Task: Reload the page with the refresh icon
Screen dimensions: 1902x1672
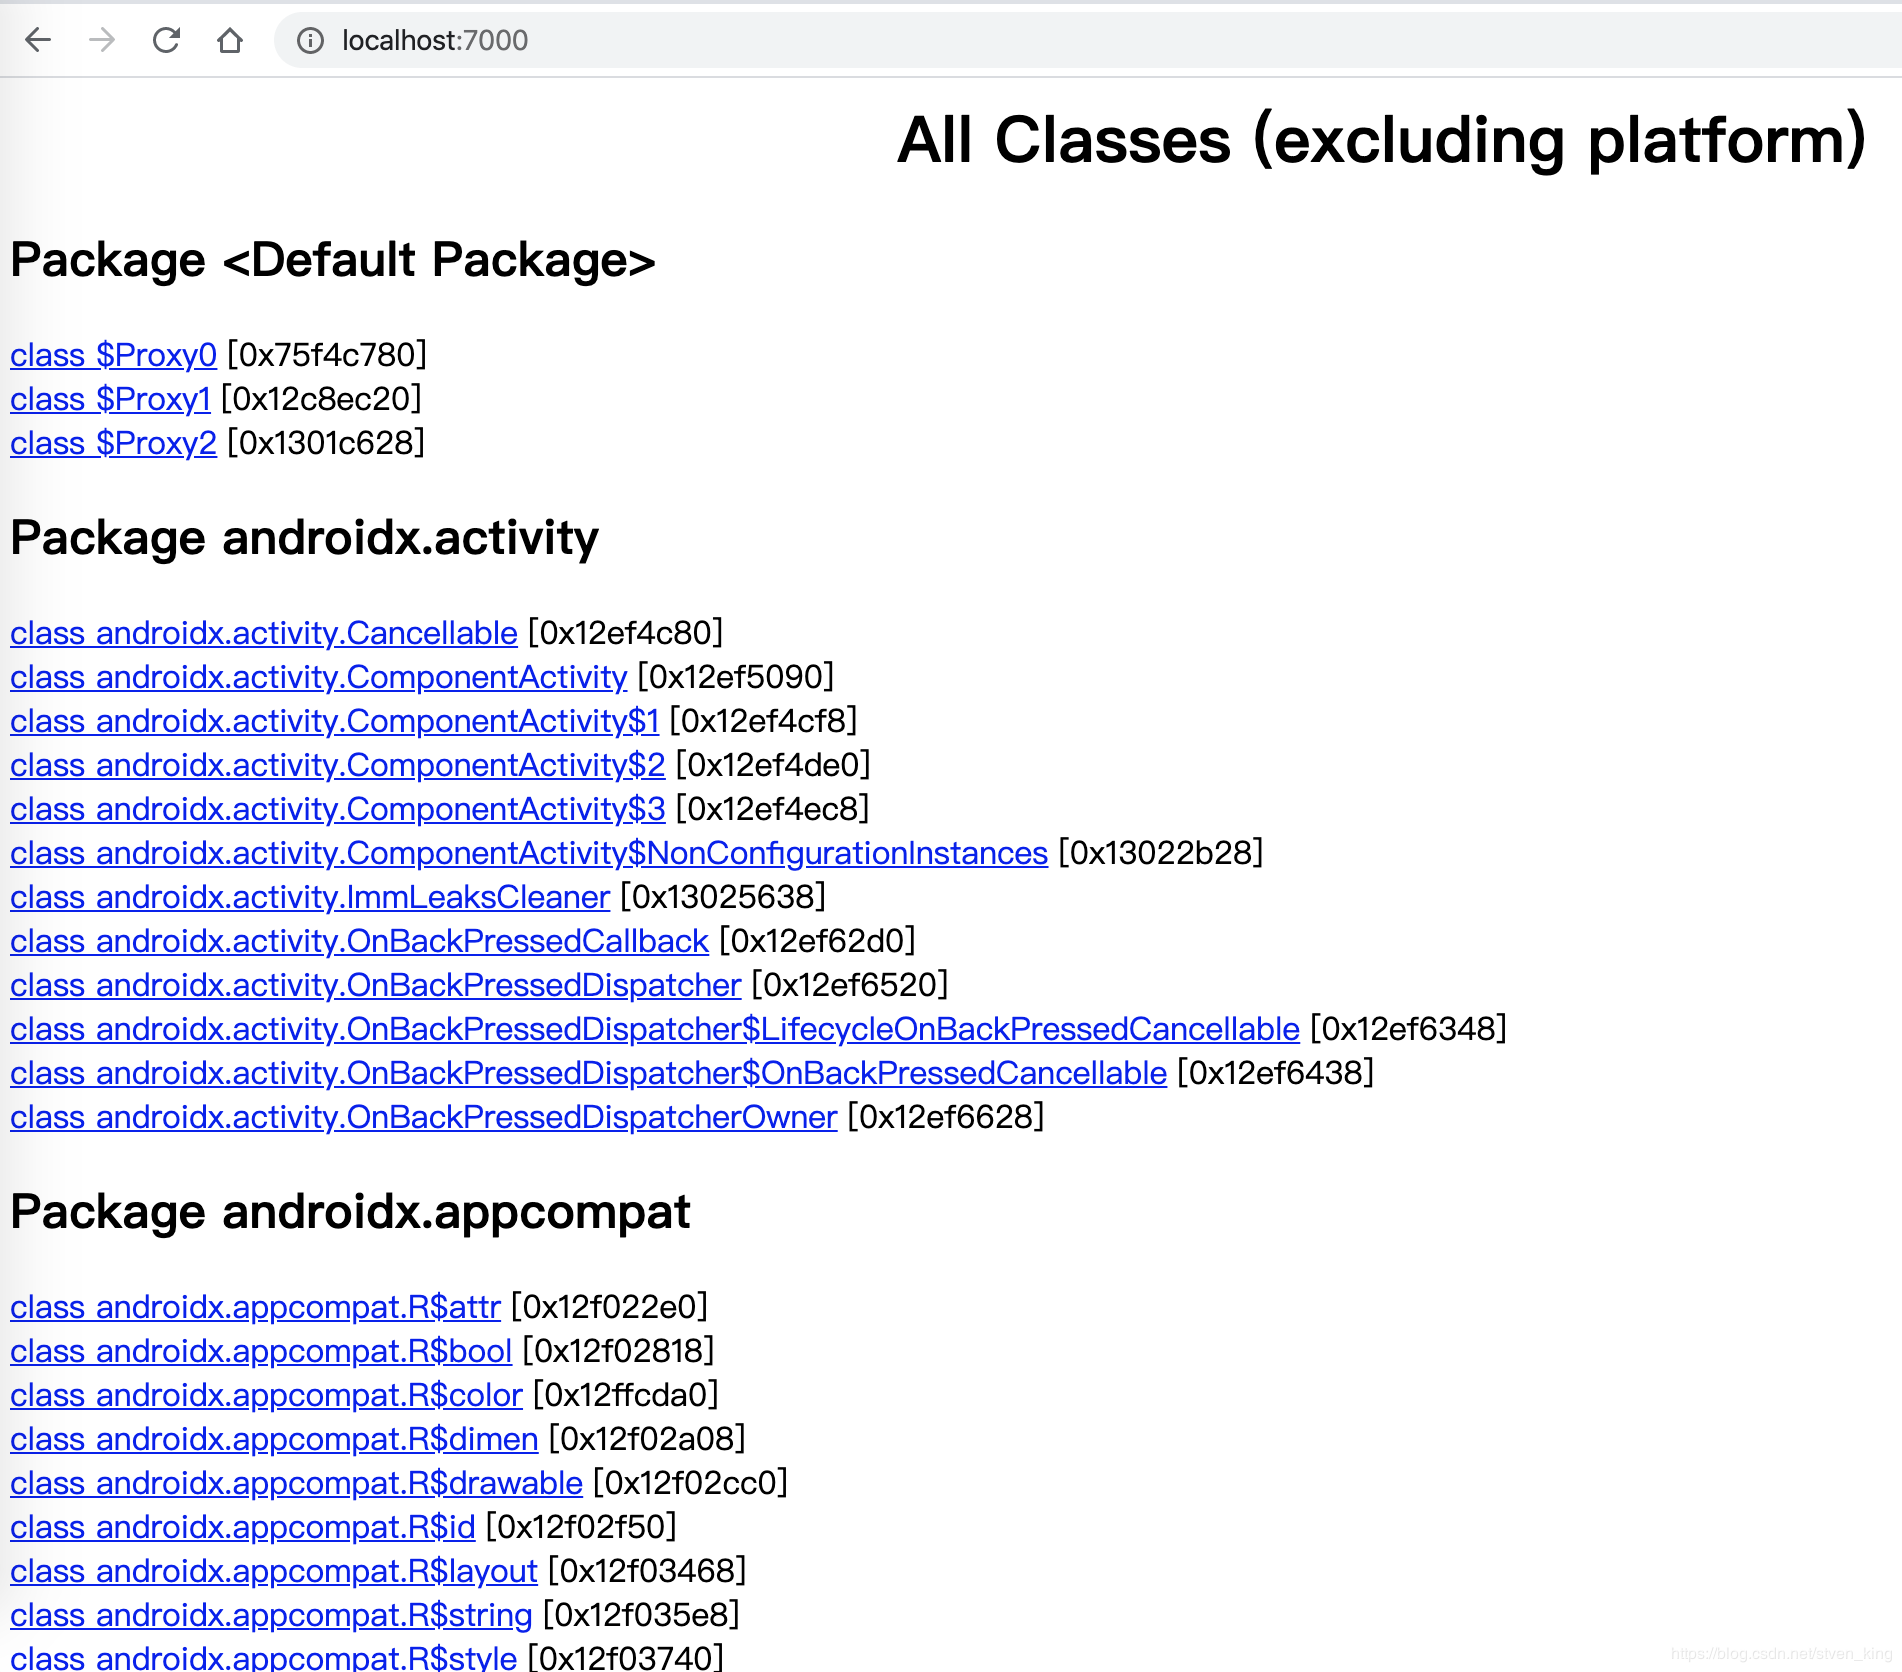Action: pos(166,40)
